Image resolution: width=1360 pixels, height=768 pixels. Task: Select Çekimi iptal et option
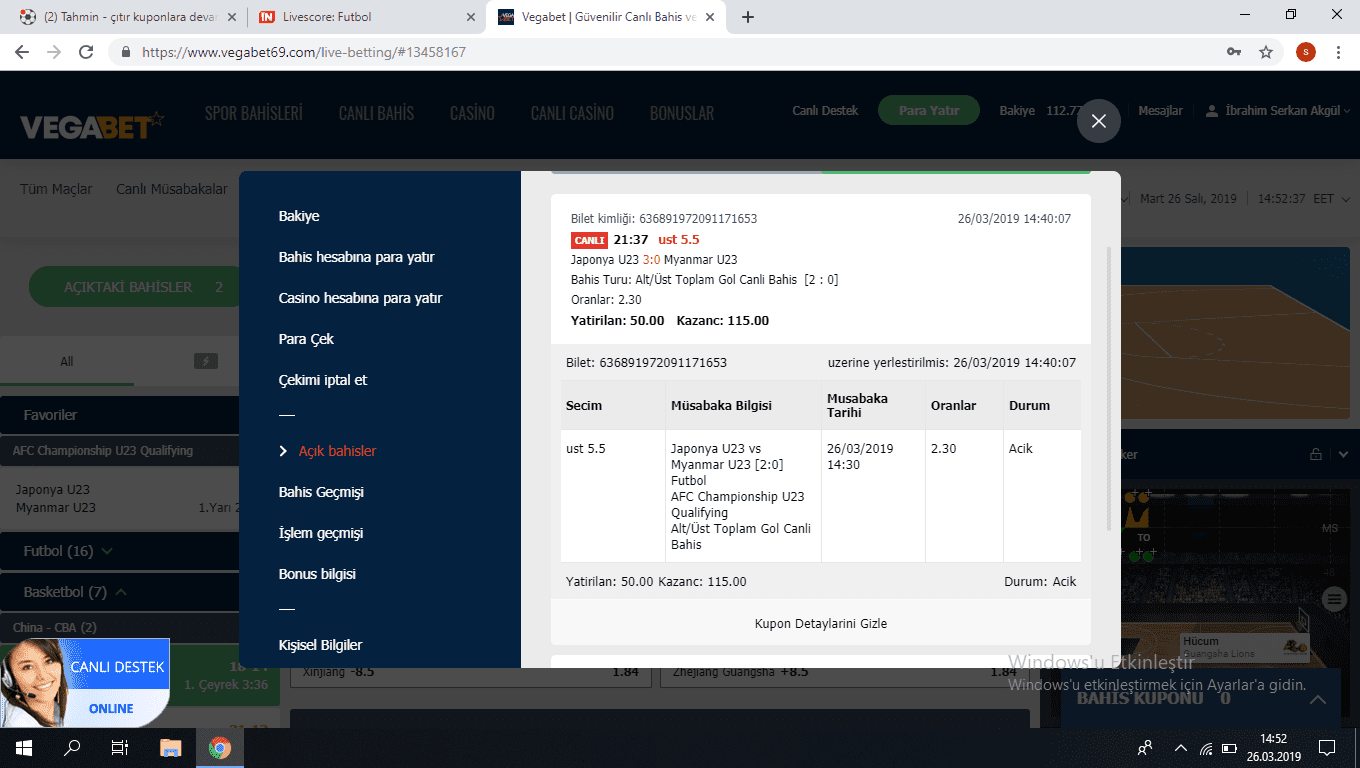(323, 380)
